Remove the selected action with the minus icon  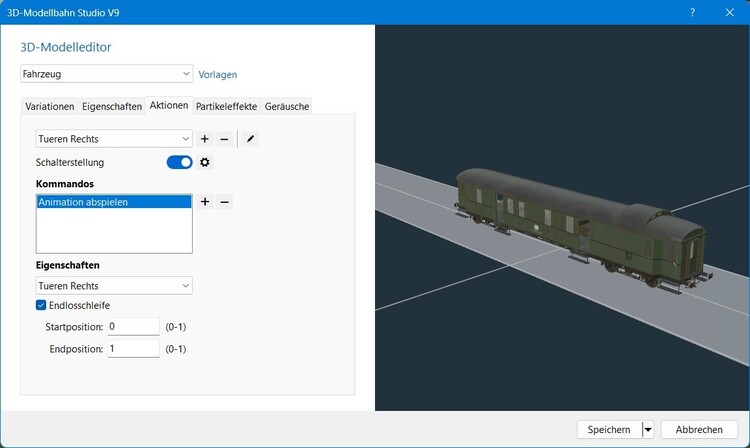[x=224, y=139]
